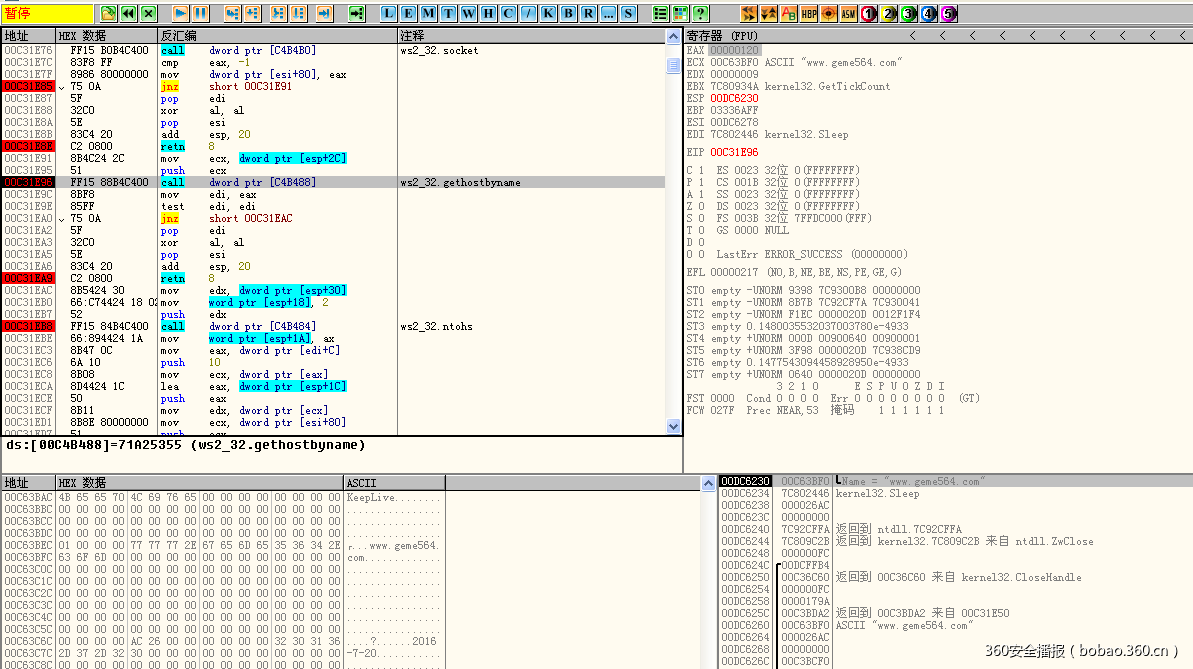1193x669 pixels.
Task: Open the Help question mark icon
Action: click(701, 14)
